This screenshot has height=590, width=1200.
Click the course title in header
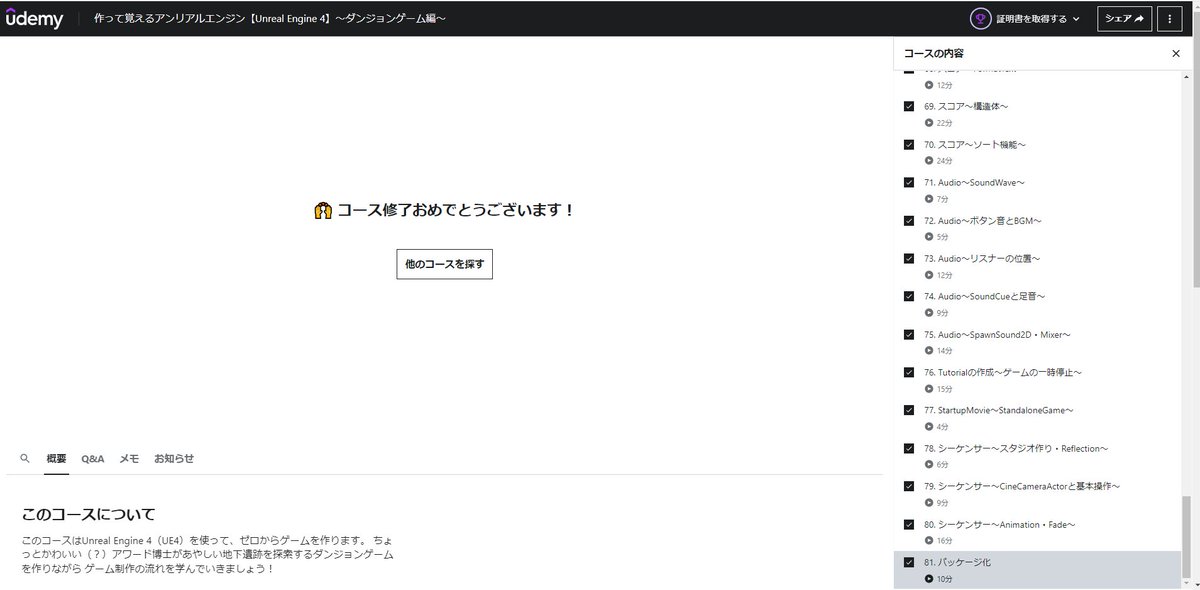pos(270,18)
